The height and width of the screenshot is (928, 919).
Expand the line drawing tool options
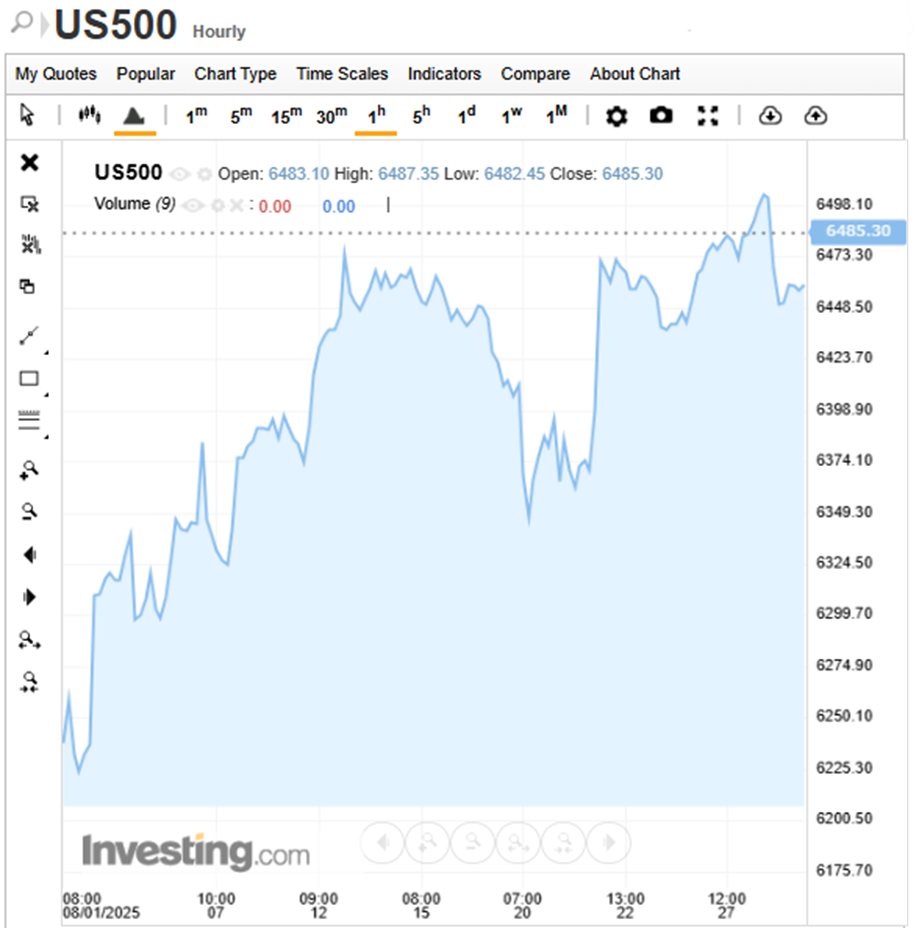(46, 352)
